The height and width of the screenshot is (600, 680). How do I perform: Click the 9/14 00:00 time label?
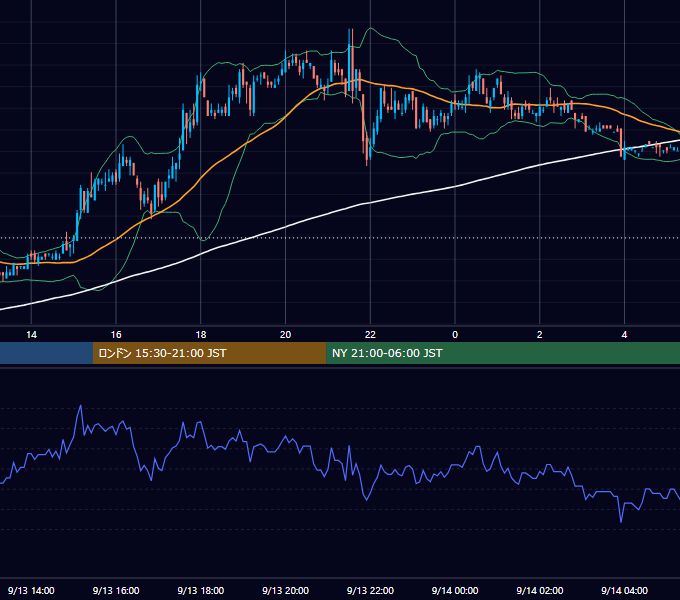[x=455, y=590]
